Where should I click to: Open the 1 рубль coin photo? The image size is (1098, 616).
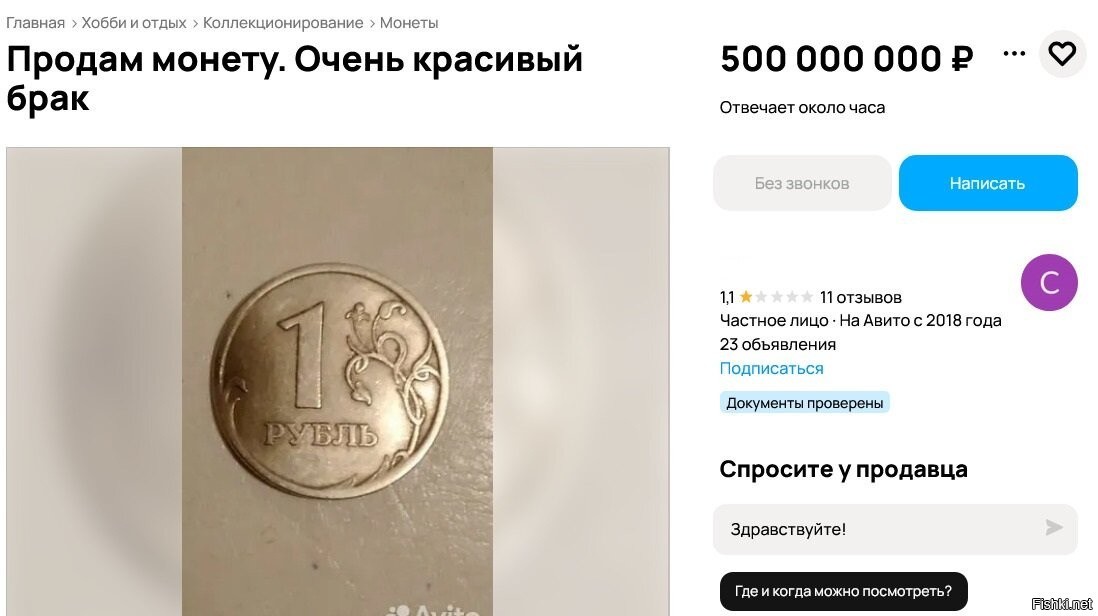(x=338, y=382)
